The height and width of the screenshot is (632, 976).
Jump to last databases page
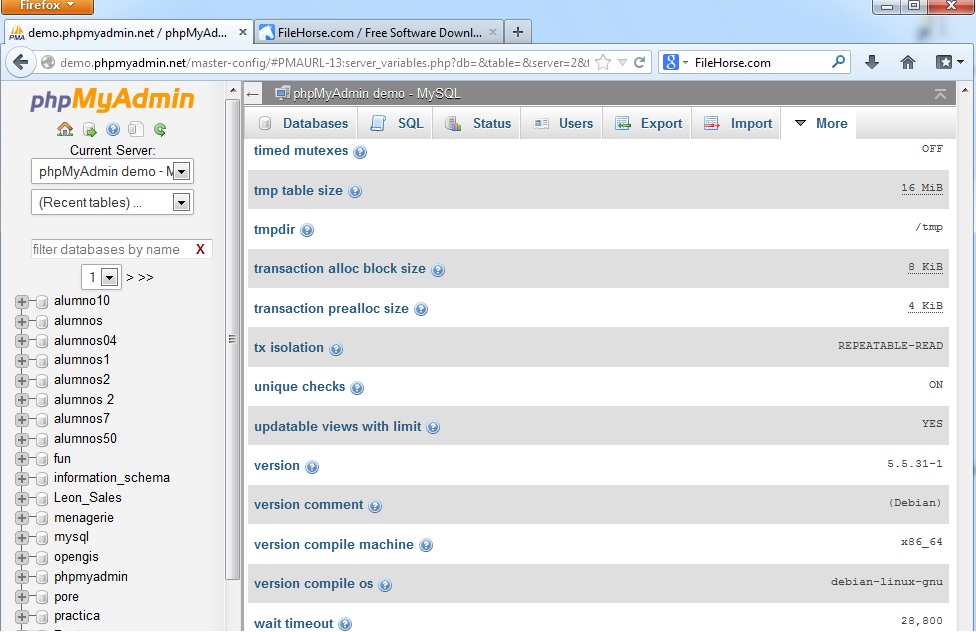146,278
